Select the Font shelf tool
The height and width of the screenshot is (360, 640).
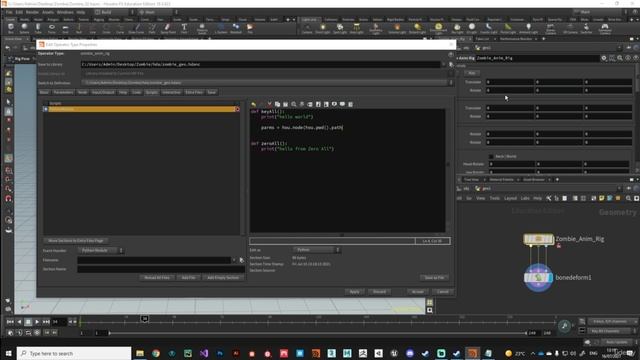[184, 28]
